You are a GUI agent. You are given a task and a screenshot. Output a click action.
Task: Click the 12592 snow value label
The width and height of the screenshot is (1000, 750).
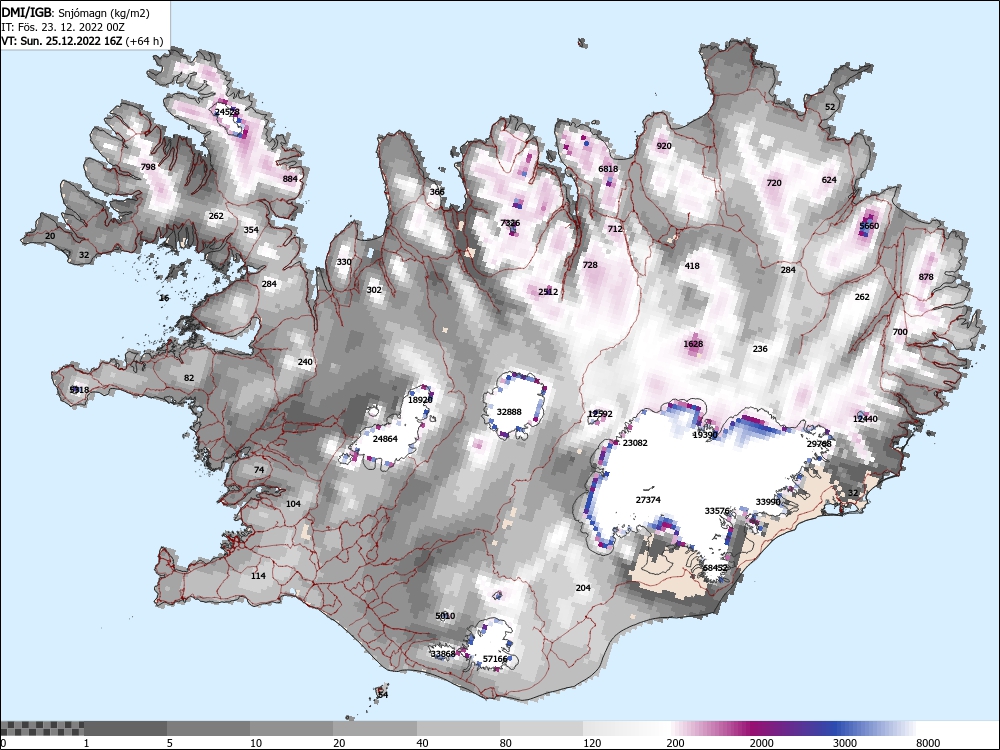[x=600, y=414]
